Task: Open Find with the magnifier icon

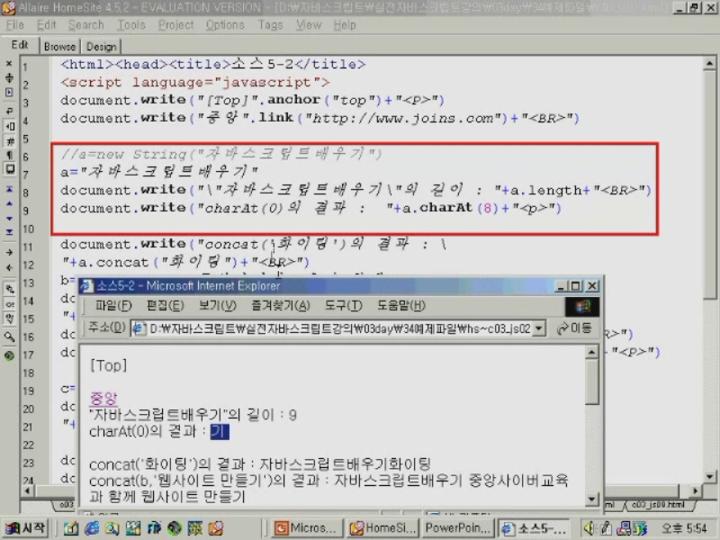Action: 9,337
